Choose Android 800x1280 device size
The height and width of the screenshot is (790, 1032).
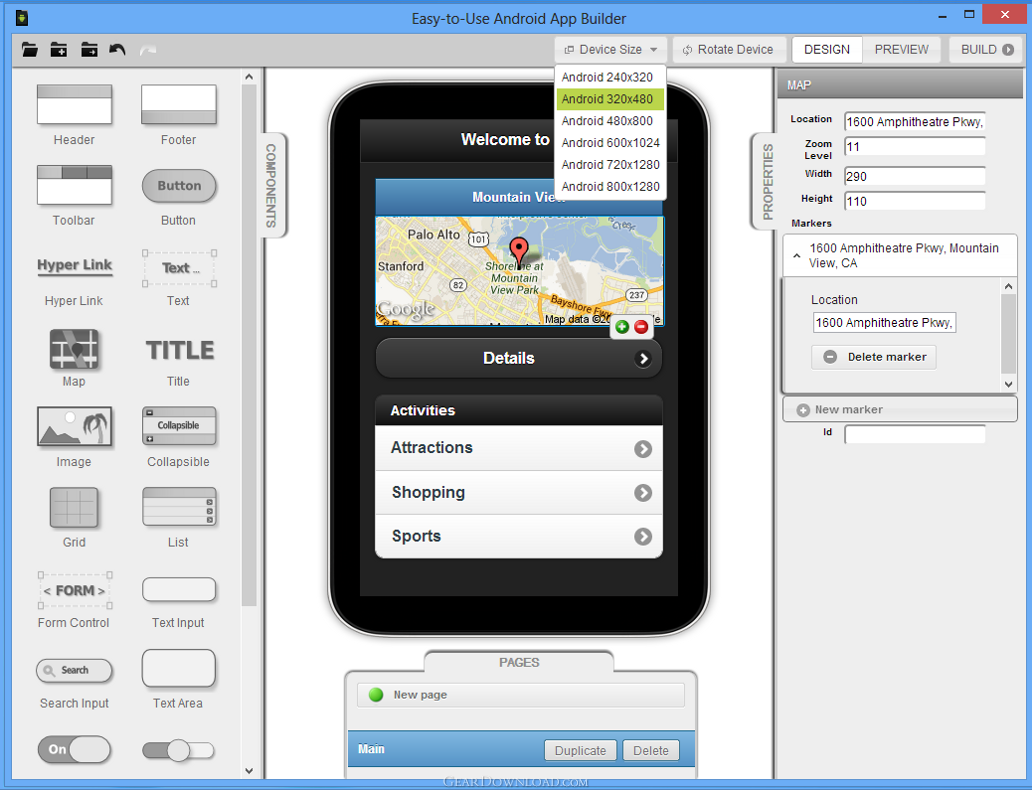pyautogui.click(x=611, y=186)
